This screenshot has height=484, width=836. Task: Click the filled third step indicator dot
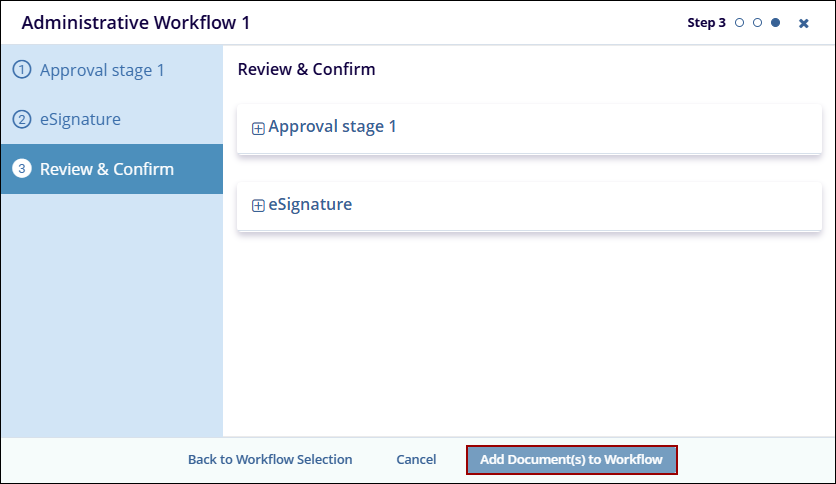pyautogui.click(x=775, y=23)
